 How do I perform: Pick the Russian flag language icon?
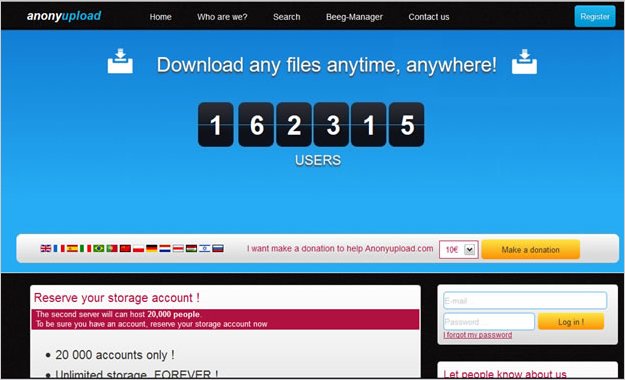[218, 248]
